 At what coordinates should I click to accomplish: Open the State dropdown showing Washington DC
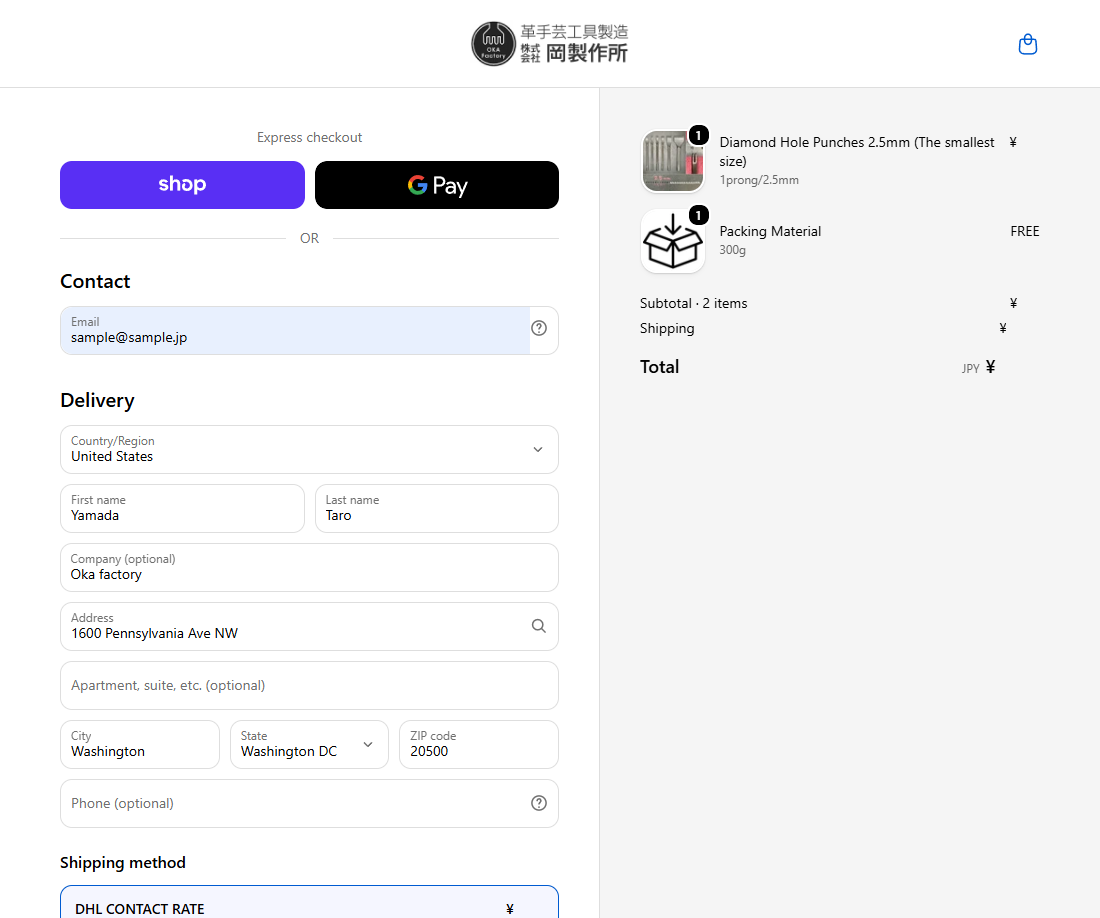(309, 745)
